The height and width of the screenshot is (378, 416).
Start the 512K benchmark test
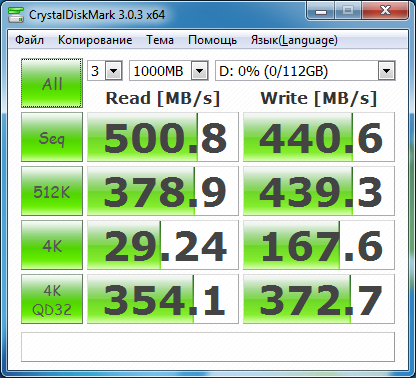(52, 191)
